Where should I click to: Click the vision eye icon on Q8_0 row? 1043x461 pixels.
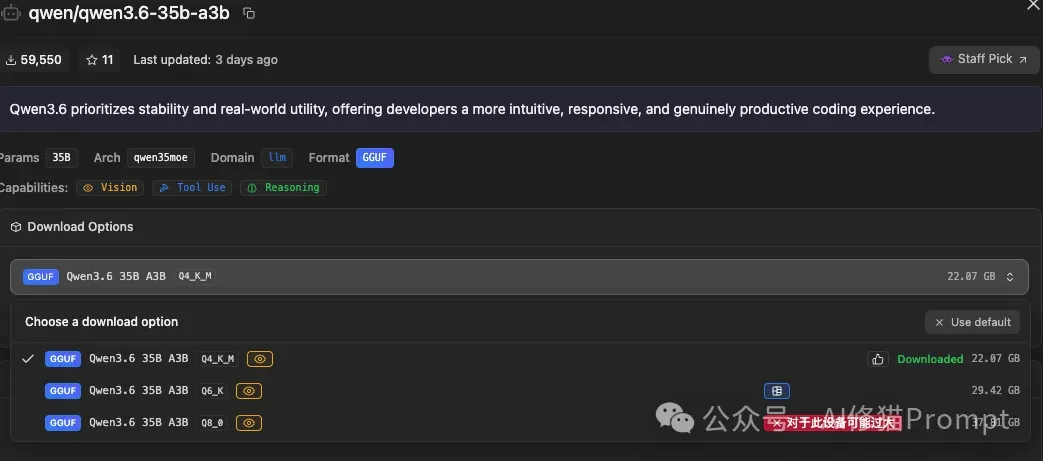pyautogui.click(x=250, y=423)
